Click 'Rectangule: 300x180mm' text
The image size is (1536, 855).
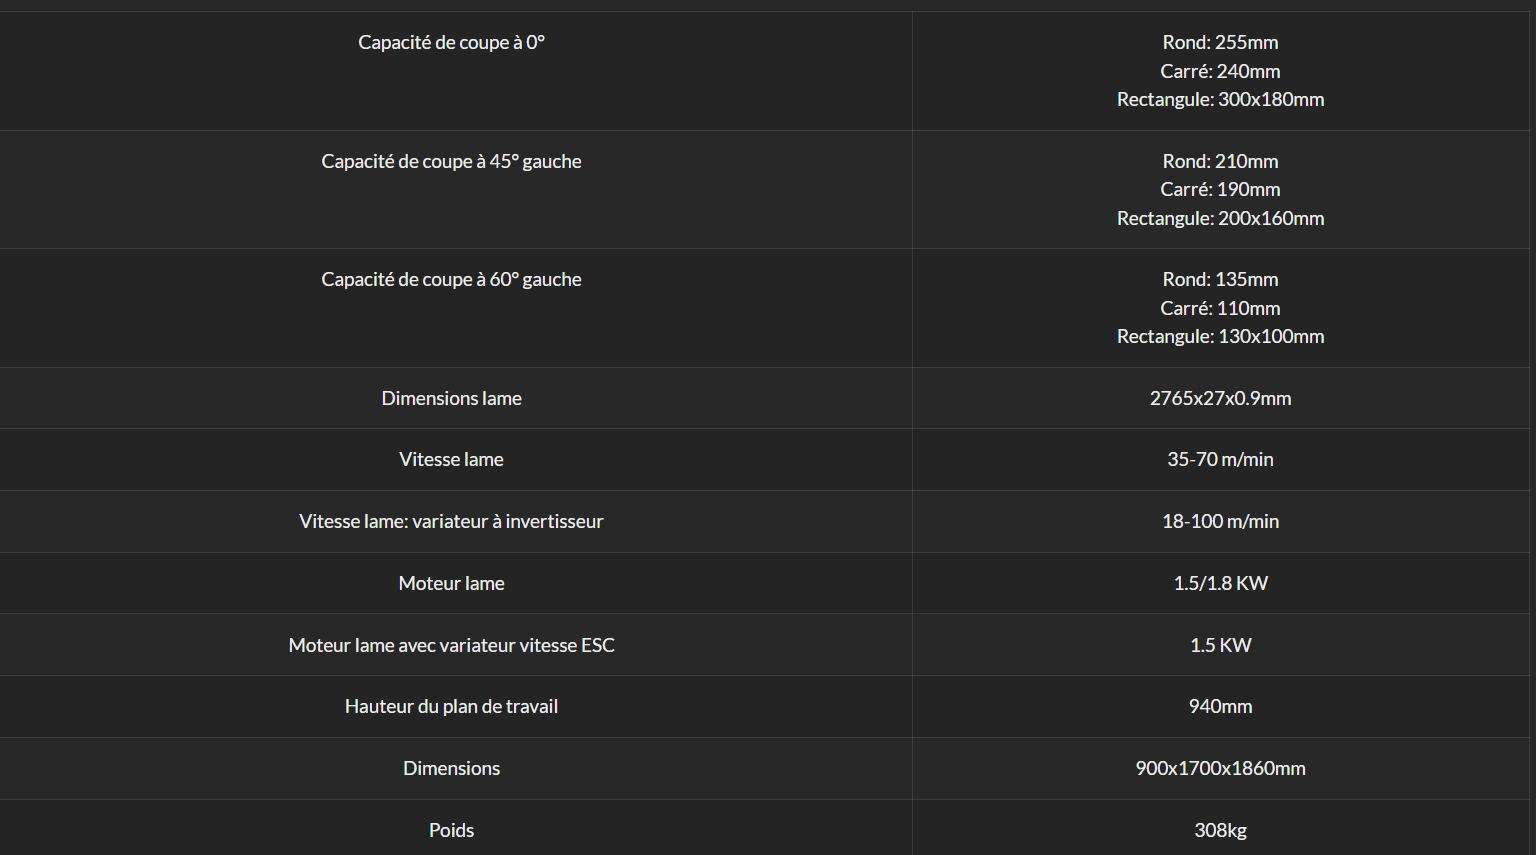[x=1220, y=100]
